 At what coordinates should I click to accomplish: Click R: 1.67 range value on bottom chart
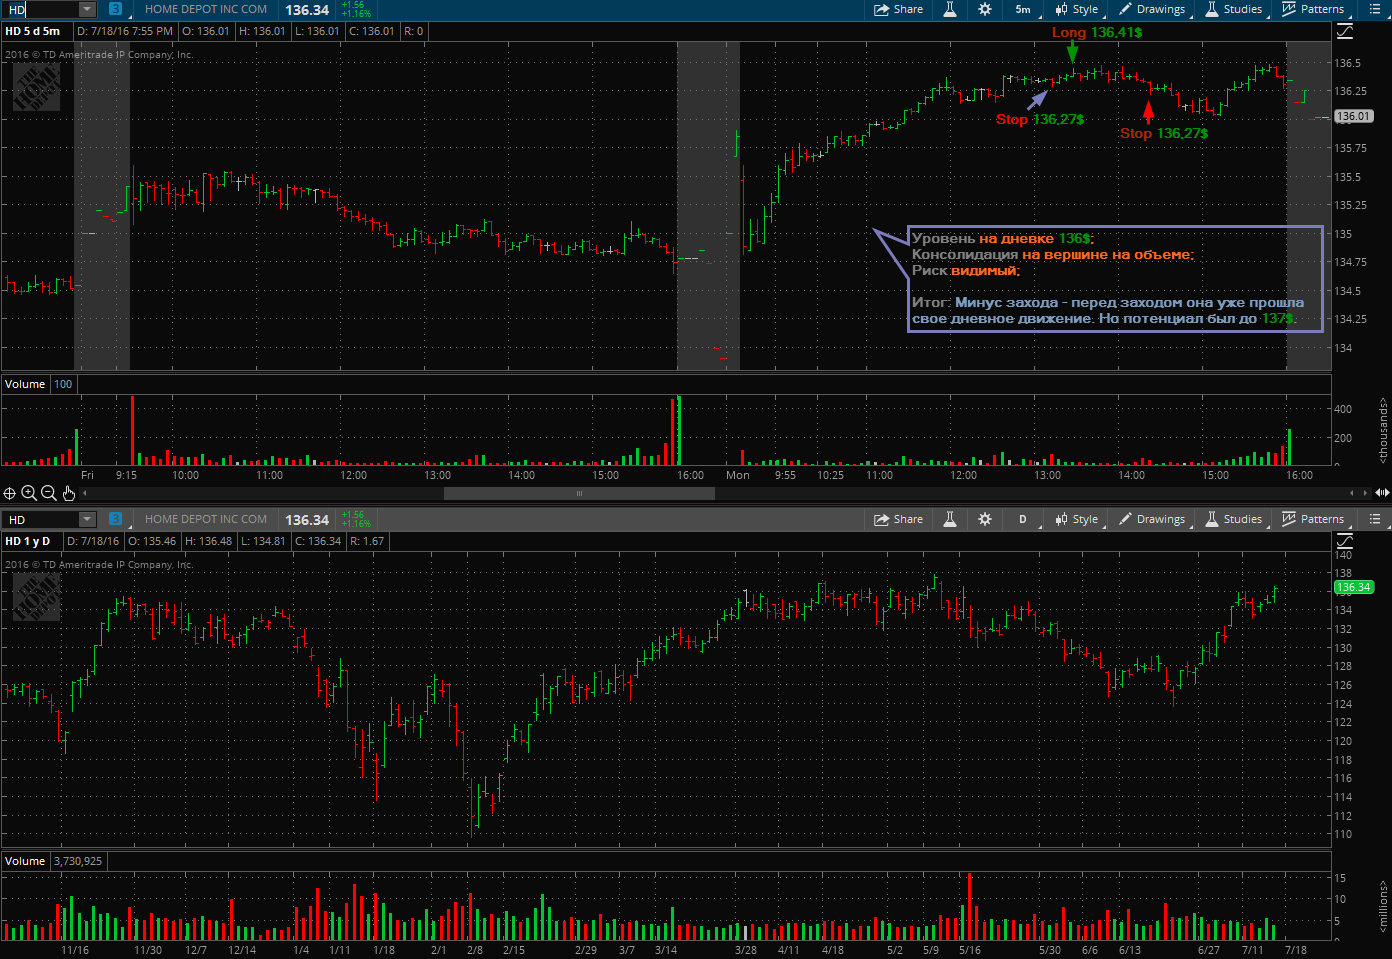coord(367,541)
